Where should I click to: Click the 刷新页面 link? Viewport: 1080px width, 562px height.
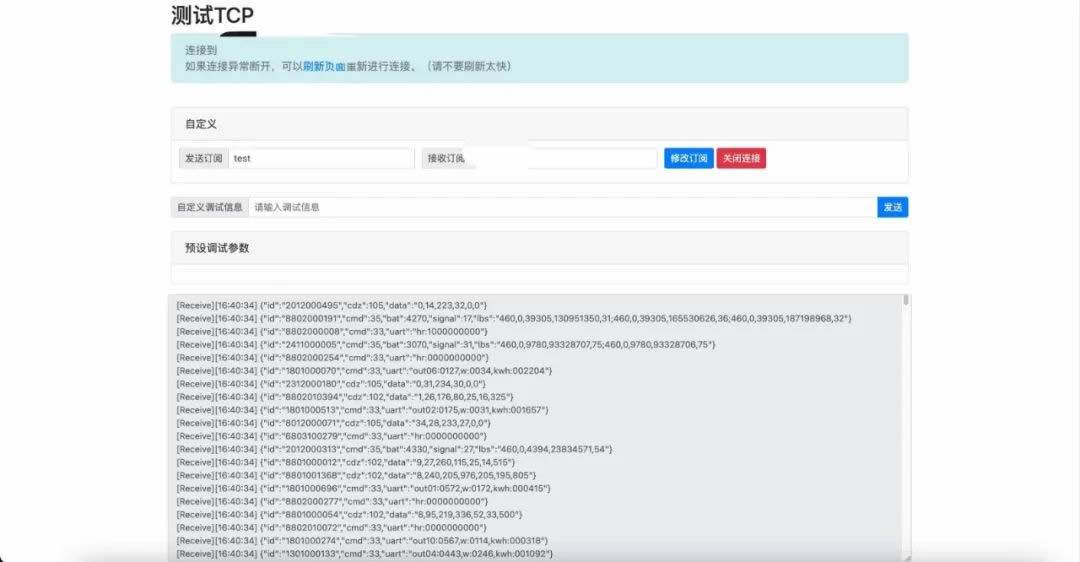point(324,66)
